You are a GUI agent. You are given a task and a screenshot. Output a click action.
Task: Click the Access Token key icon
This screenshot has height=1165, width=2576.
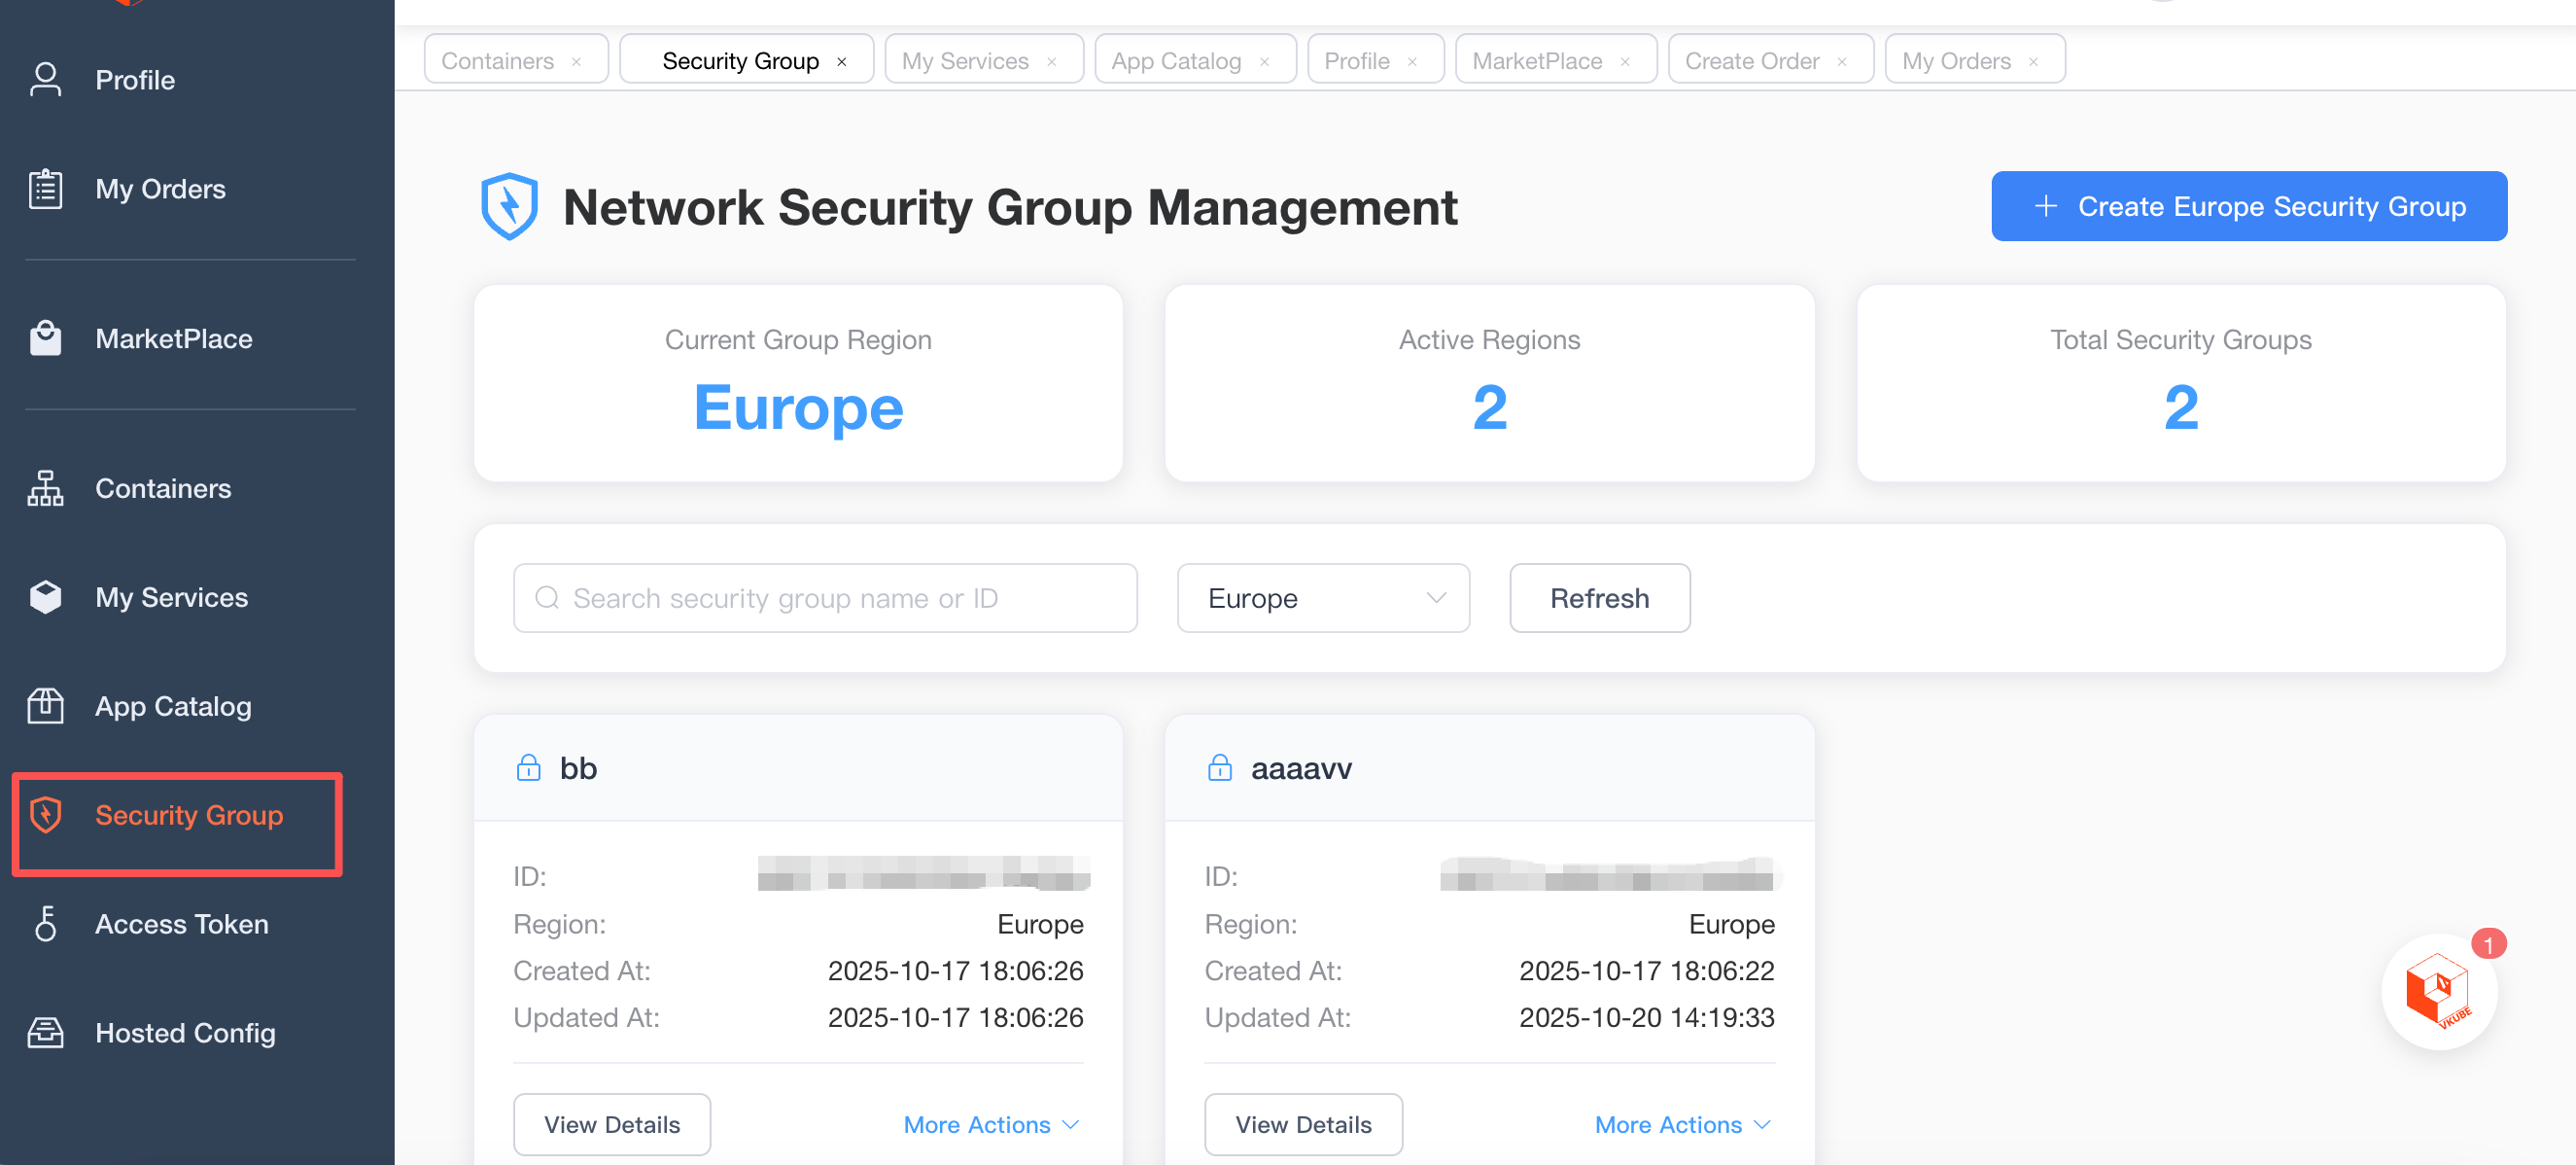[x=45, y=924]
